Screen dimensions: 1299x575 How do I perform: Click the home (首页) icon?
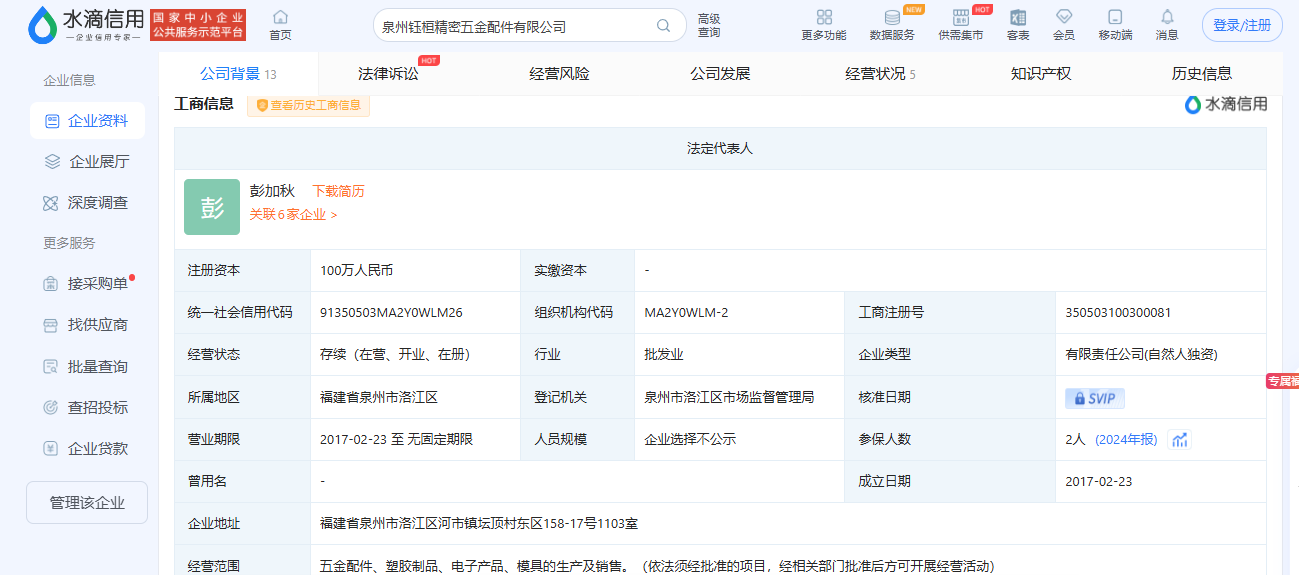coord(281,18)
